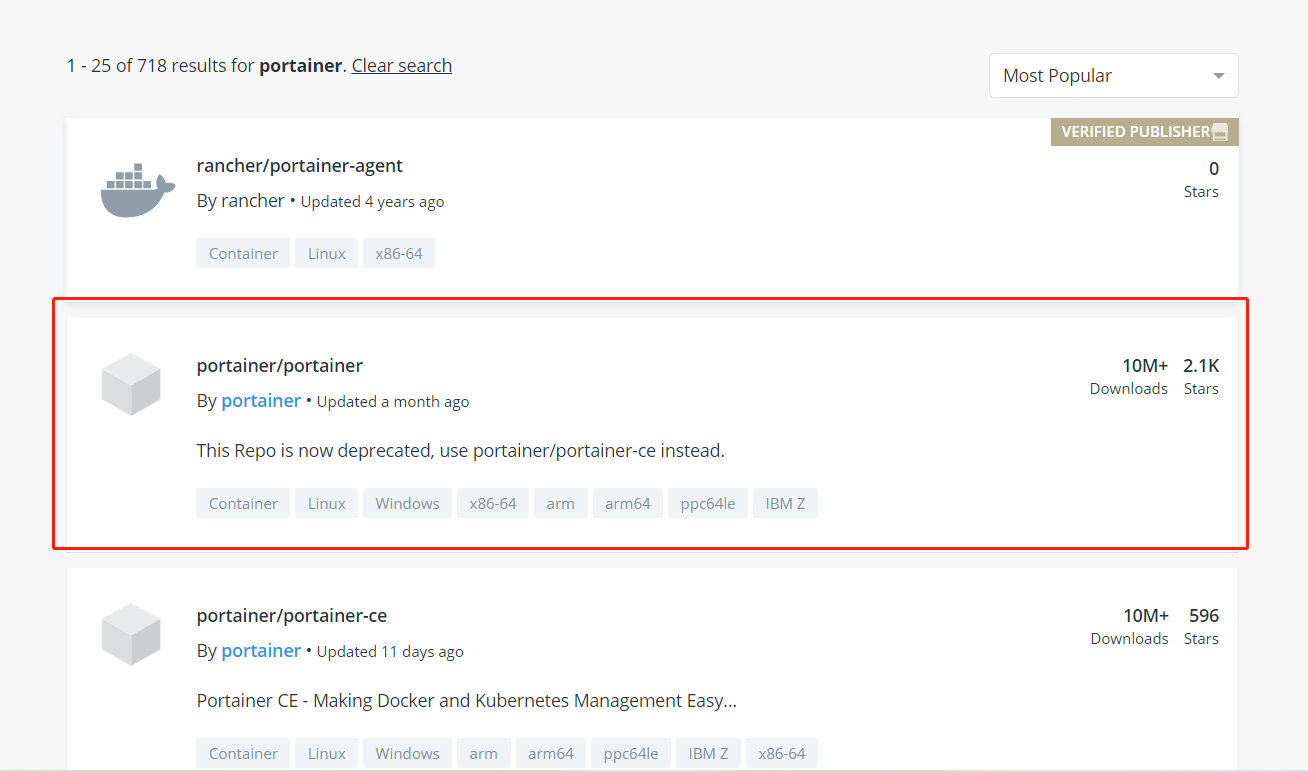
Task: Click Linux tag in rancher/portainer-agent card
Action: click(326, 253)
